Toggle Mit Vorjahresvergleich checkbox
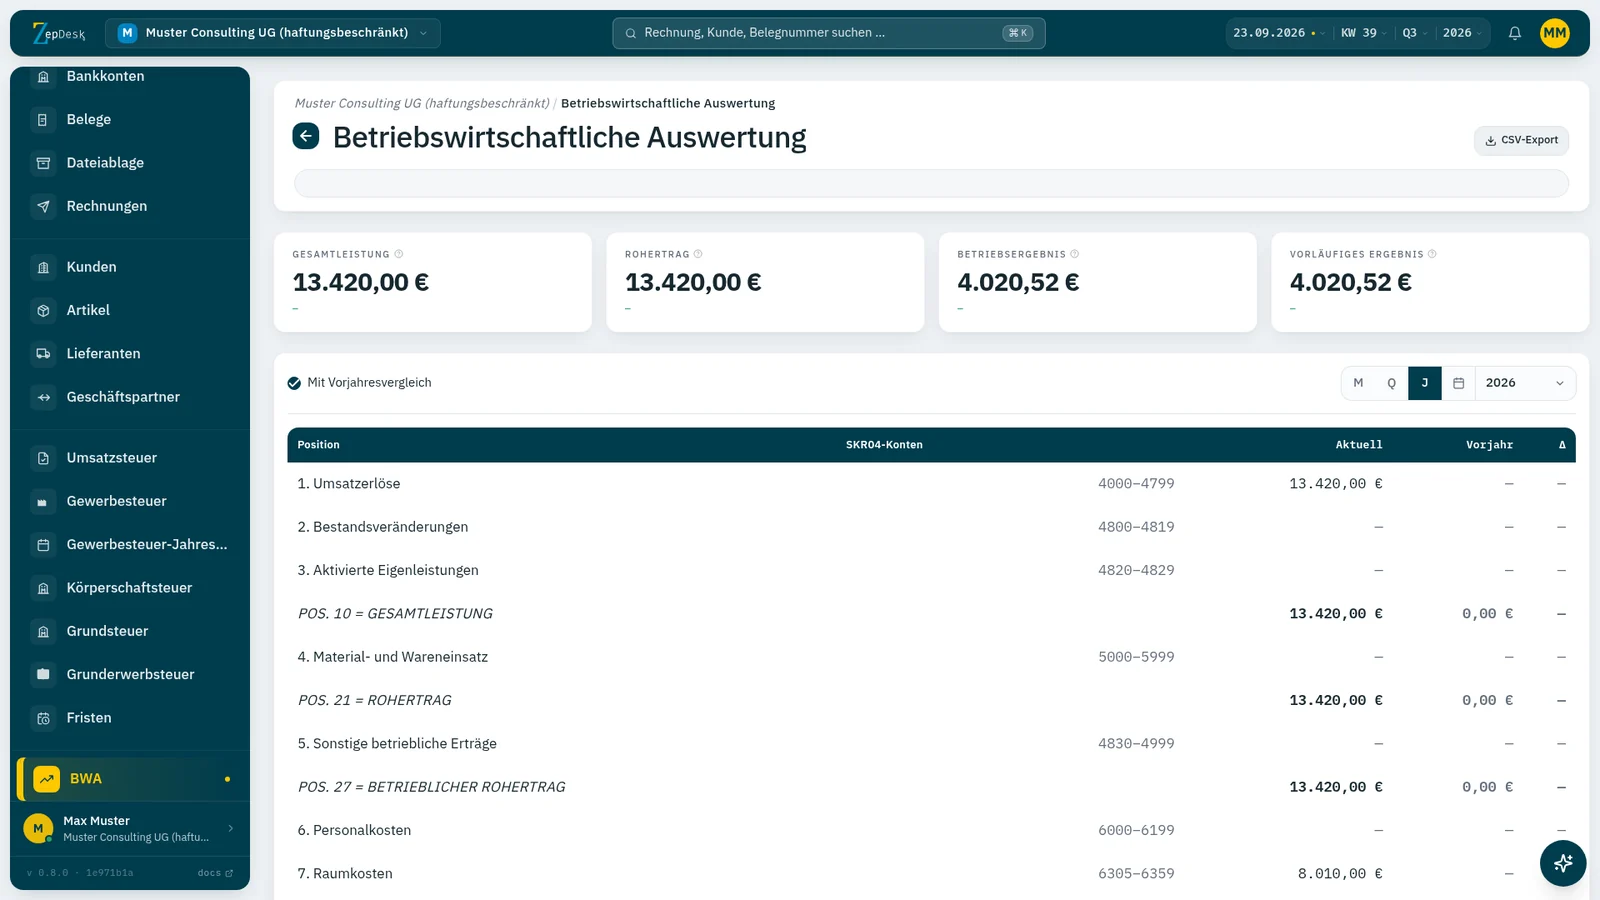 point(294,383)
